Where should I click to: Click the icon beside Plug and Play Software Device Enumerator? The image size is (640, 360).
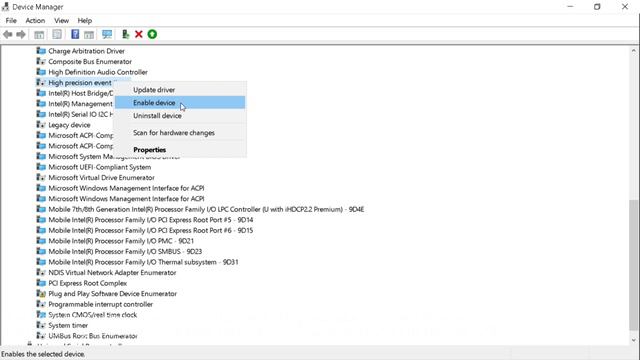(x=41, y=293)
